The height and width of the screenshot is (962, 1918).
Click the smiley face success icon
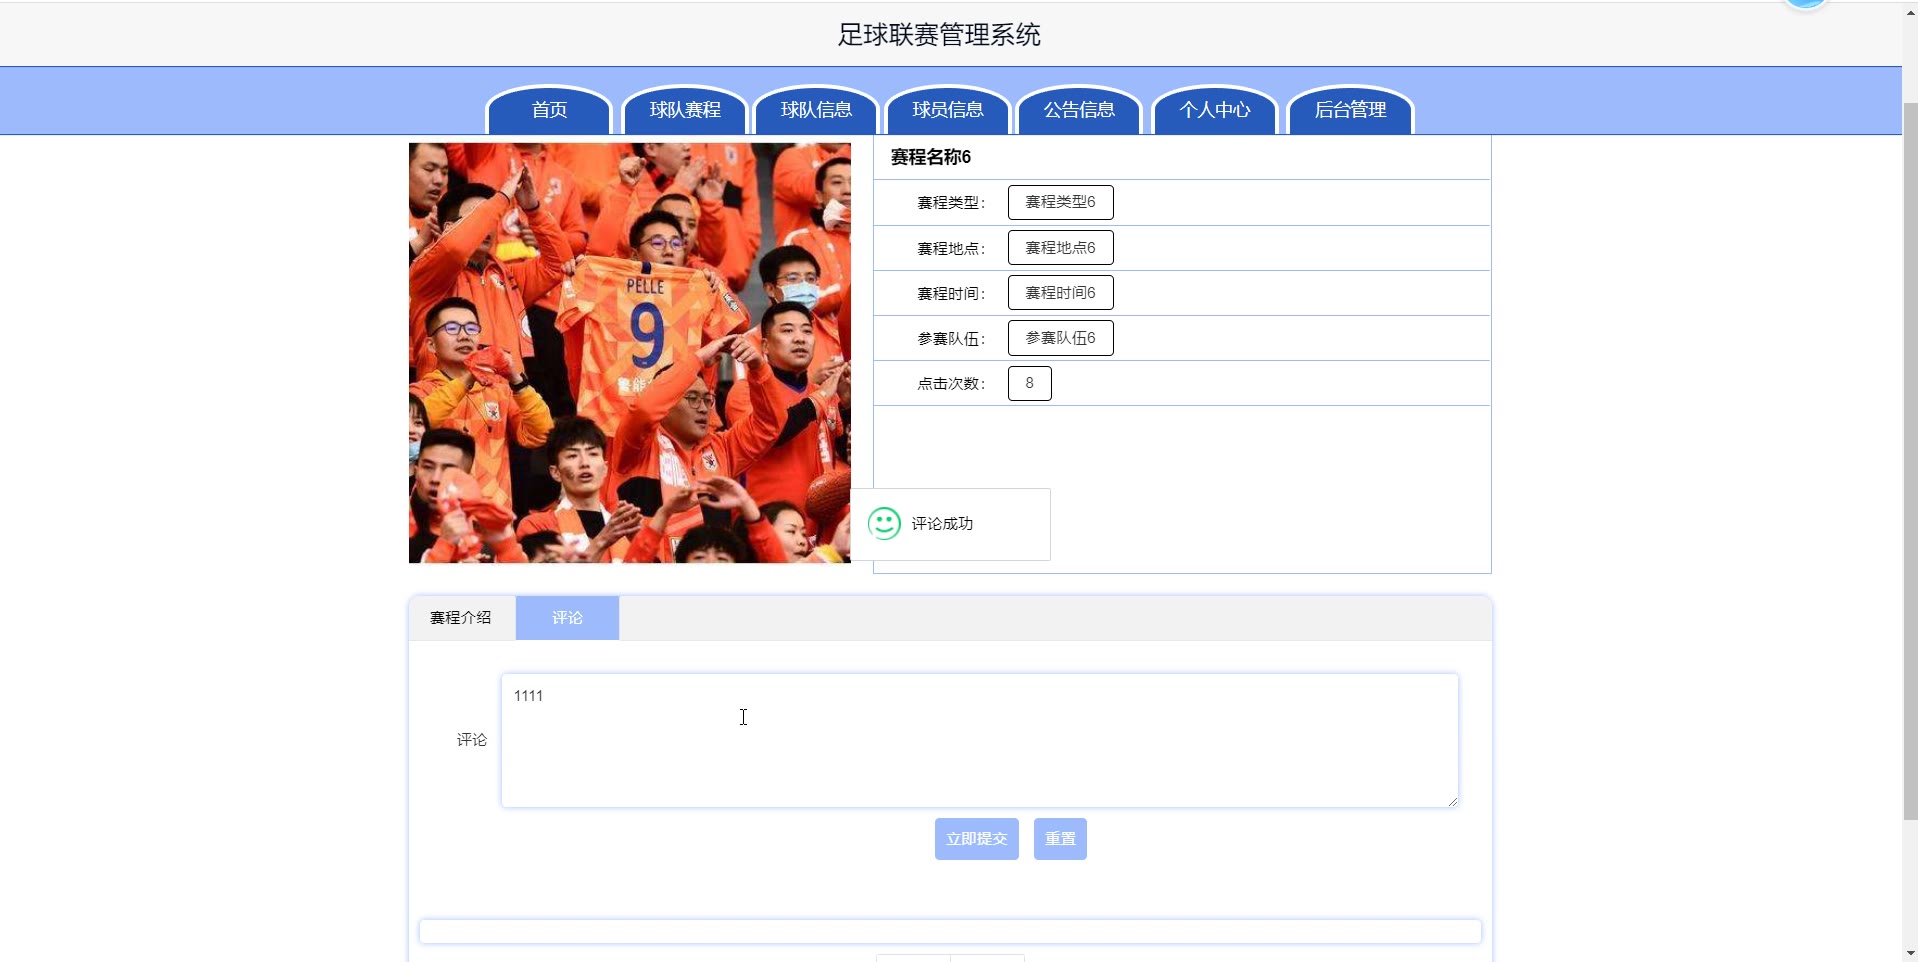click(x=884, y=523)
